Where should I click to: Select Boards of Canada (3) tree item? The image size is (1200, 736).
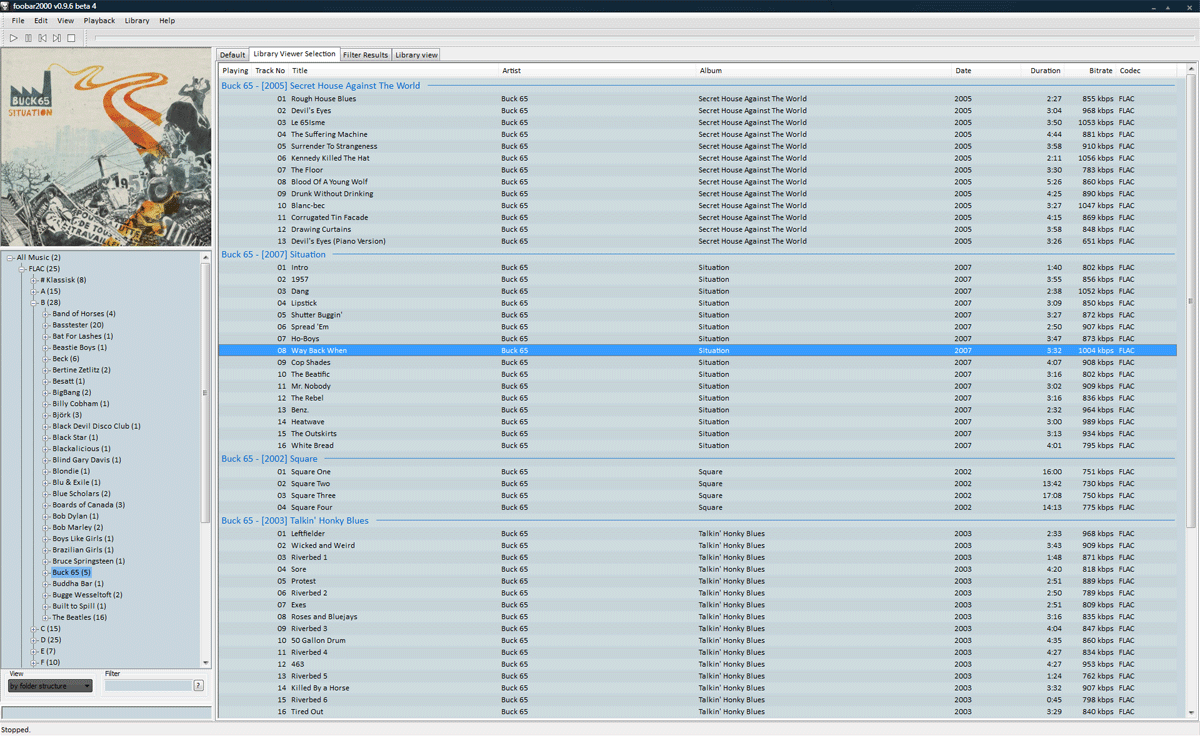pos(89,505)
